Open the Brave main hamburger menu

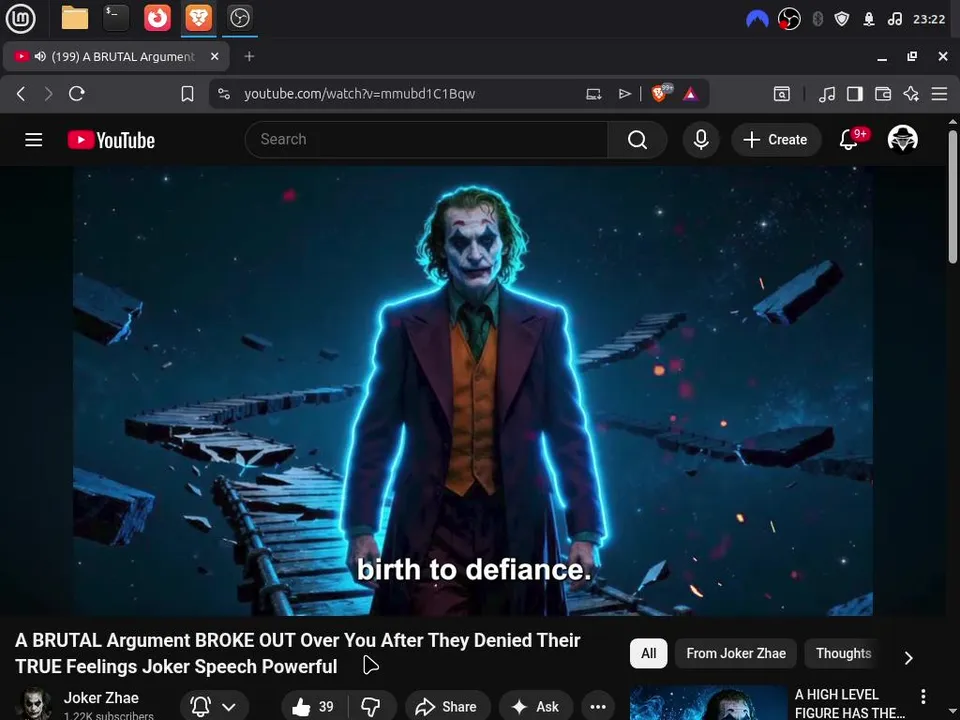[939, 94]
